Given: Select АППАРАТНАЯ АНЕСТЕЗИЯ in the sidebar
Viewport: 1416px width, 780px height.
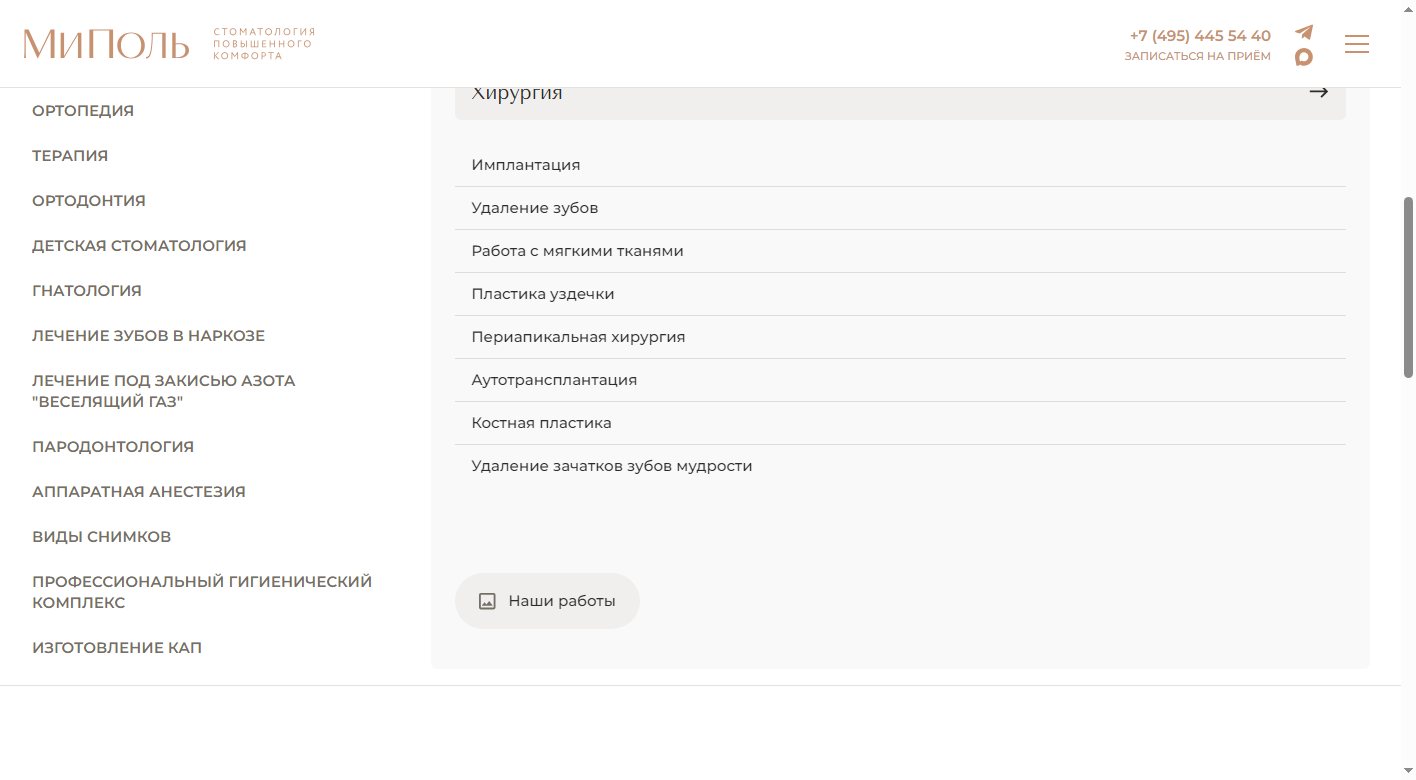Looking at the screenshot, I should [139, 492].
